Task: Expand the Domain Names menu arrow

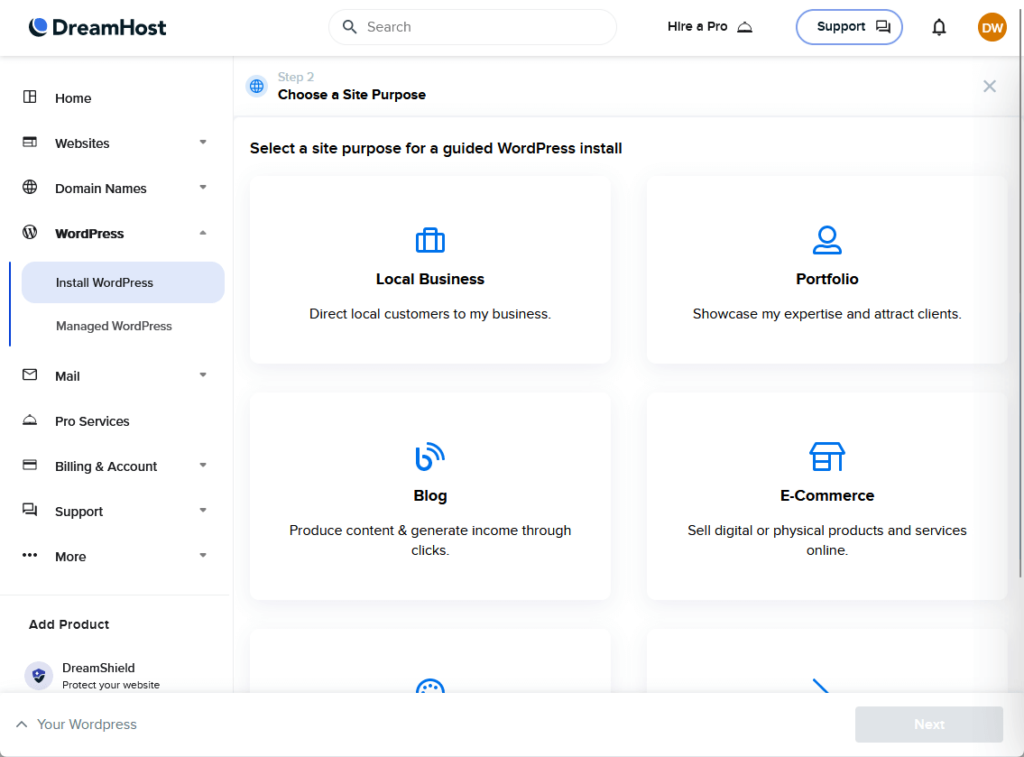Action: (203, 187)
